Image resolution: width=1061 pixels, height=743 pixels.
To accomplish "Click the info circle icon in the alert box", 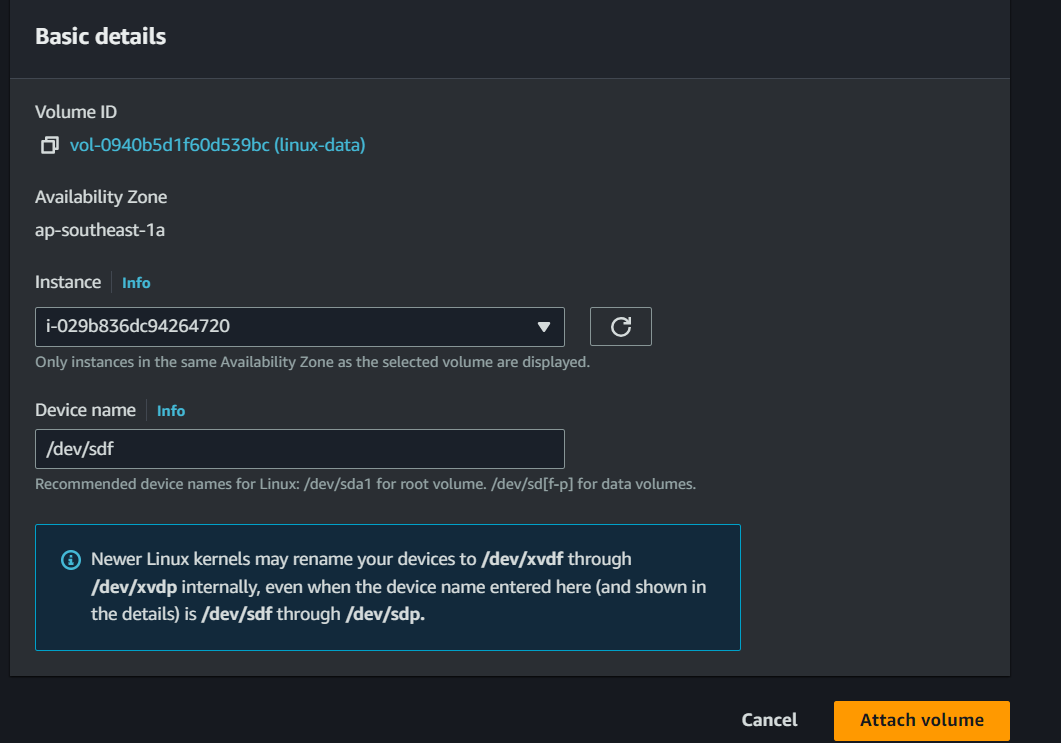I will coord(70,560).
